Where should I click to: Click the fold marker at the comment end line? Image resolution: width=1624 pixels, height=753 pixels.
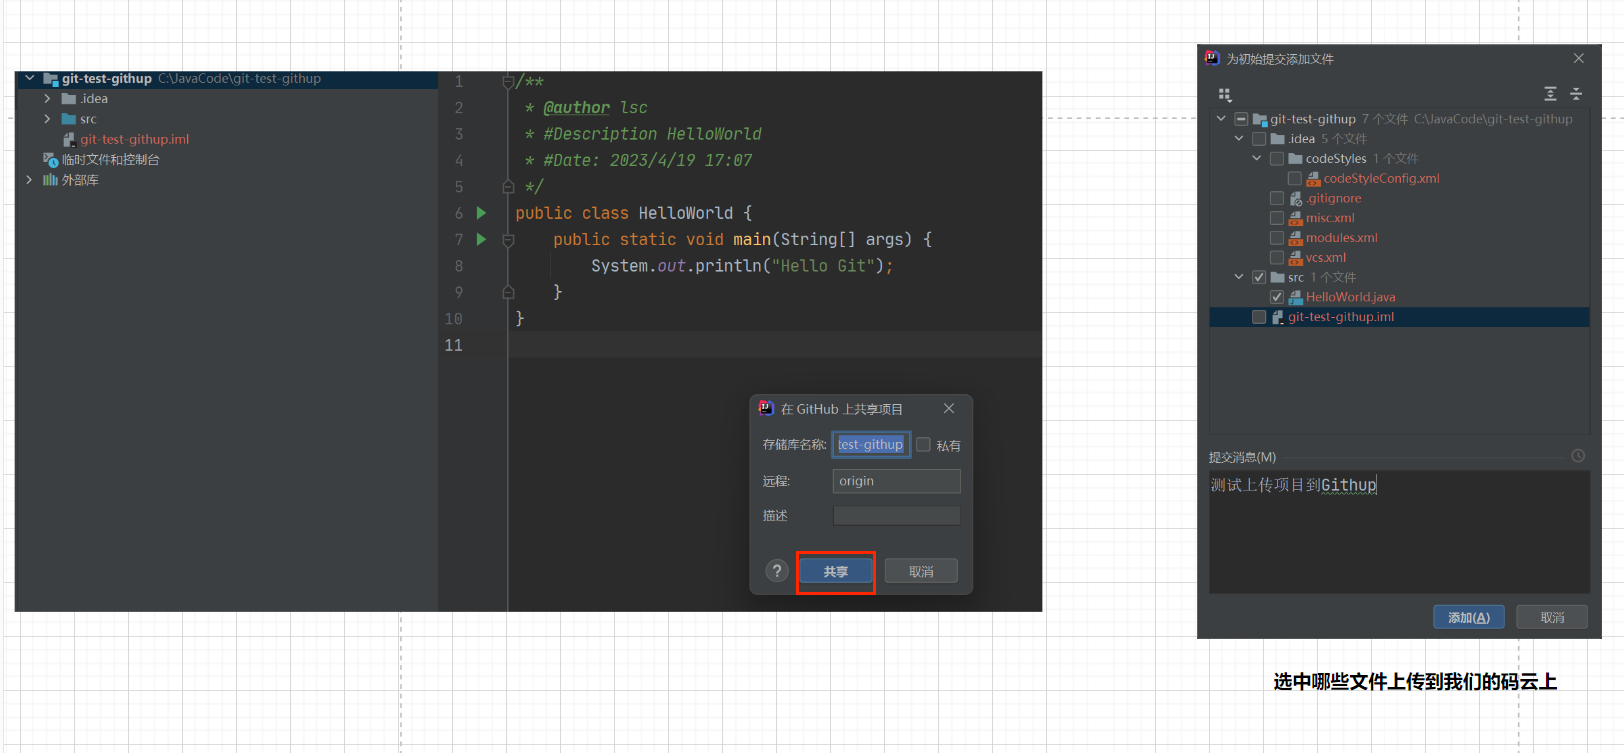click(x=508, y=187)
